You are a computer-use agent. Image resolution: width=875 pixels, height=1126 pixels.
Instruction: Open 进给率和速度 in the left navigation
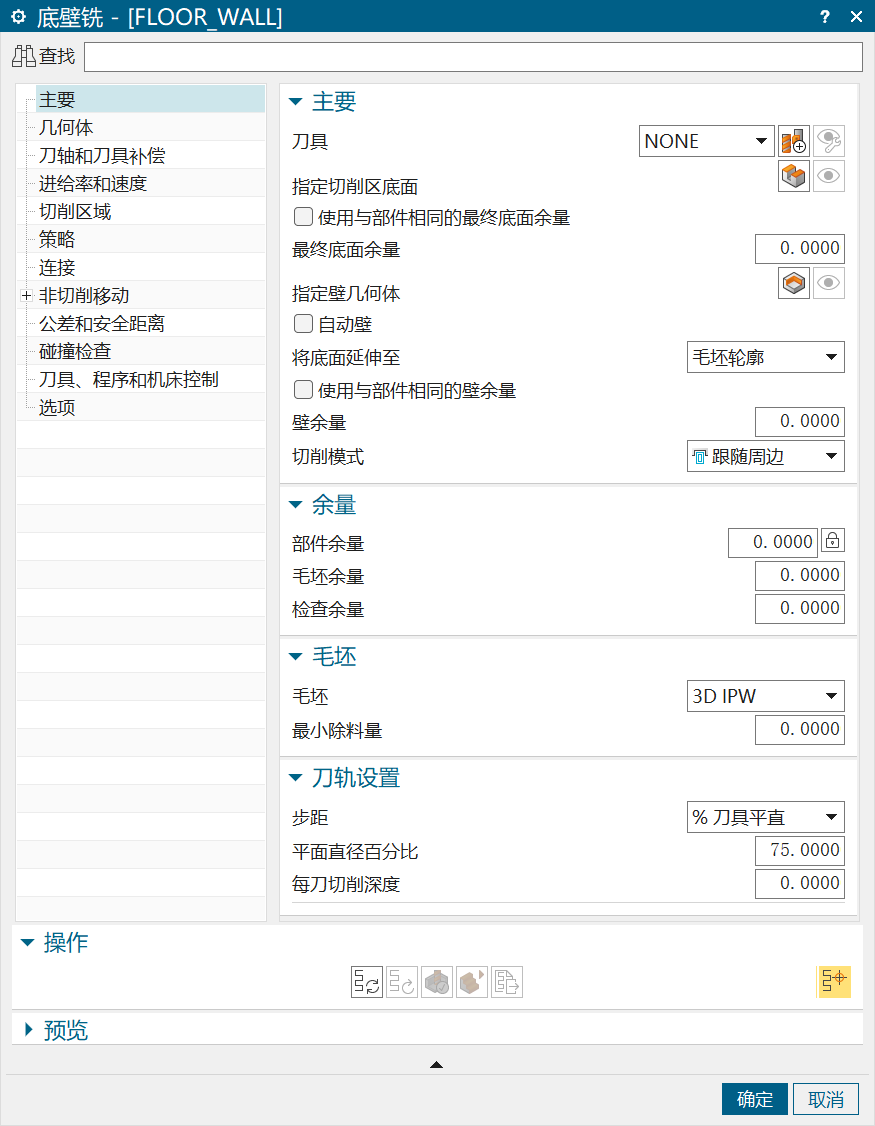tap(93, 184)
